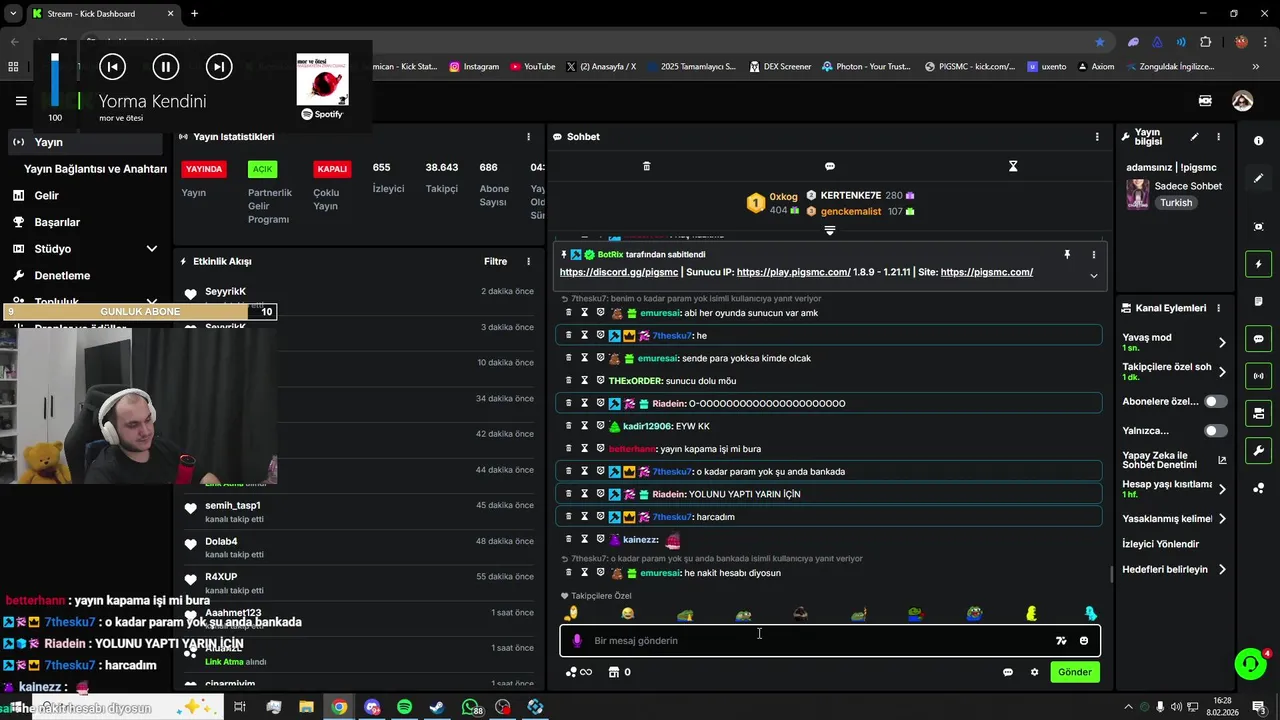1280x720 pixels.
Task: Timeout kadir12906 using hourglass icon
Action: click(585, 426)
